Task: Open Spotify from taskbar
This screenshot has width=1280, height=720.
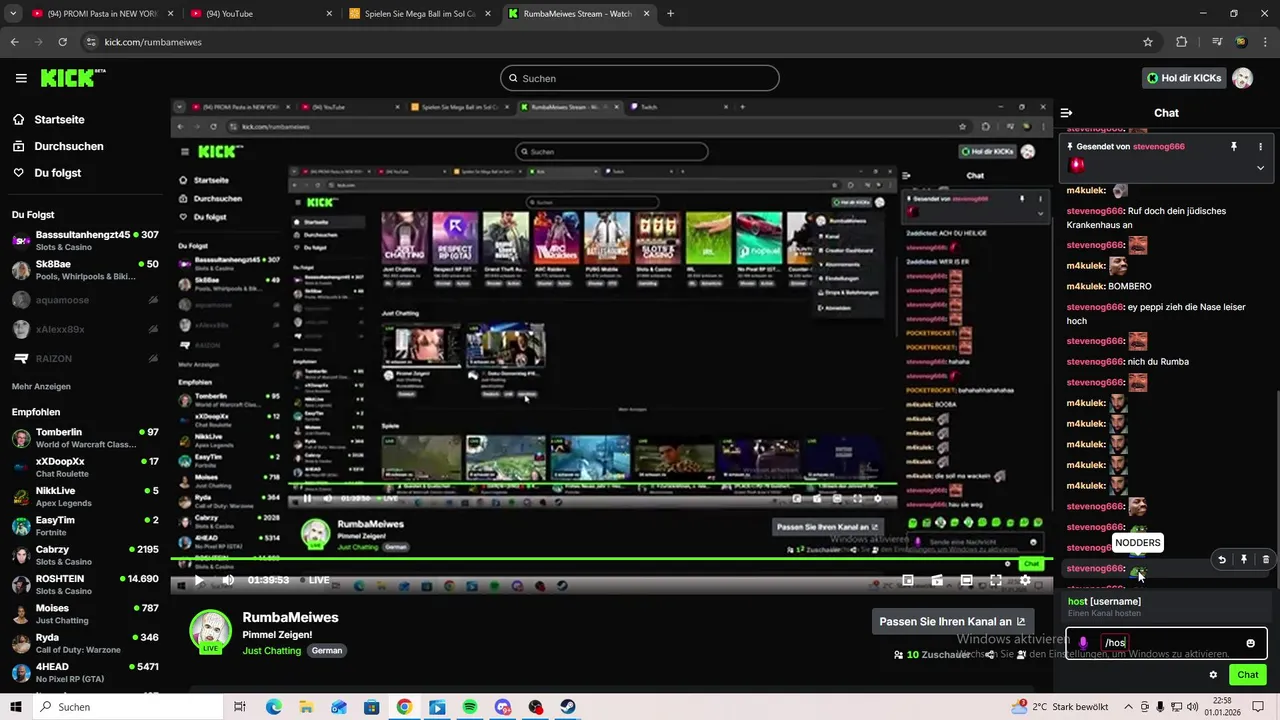Action: point(469,707)
